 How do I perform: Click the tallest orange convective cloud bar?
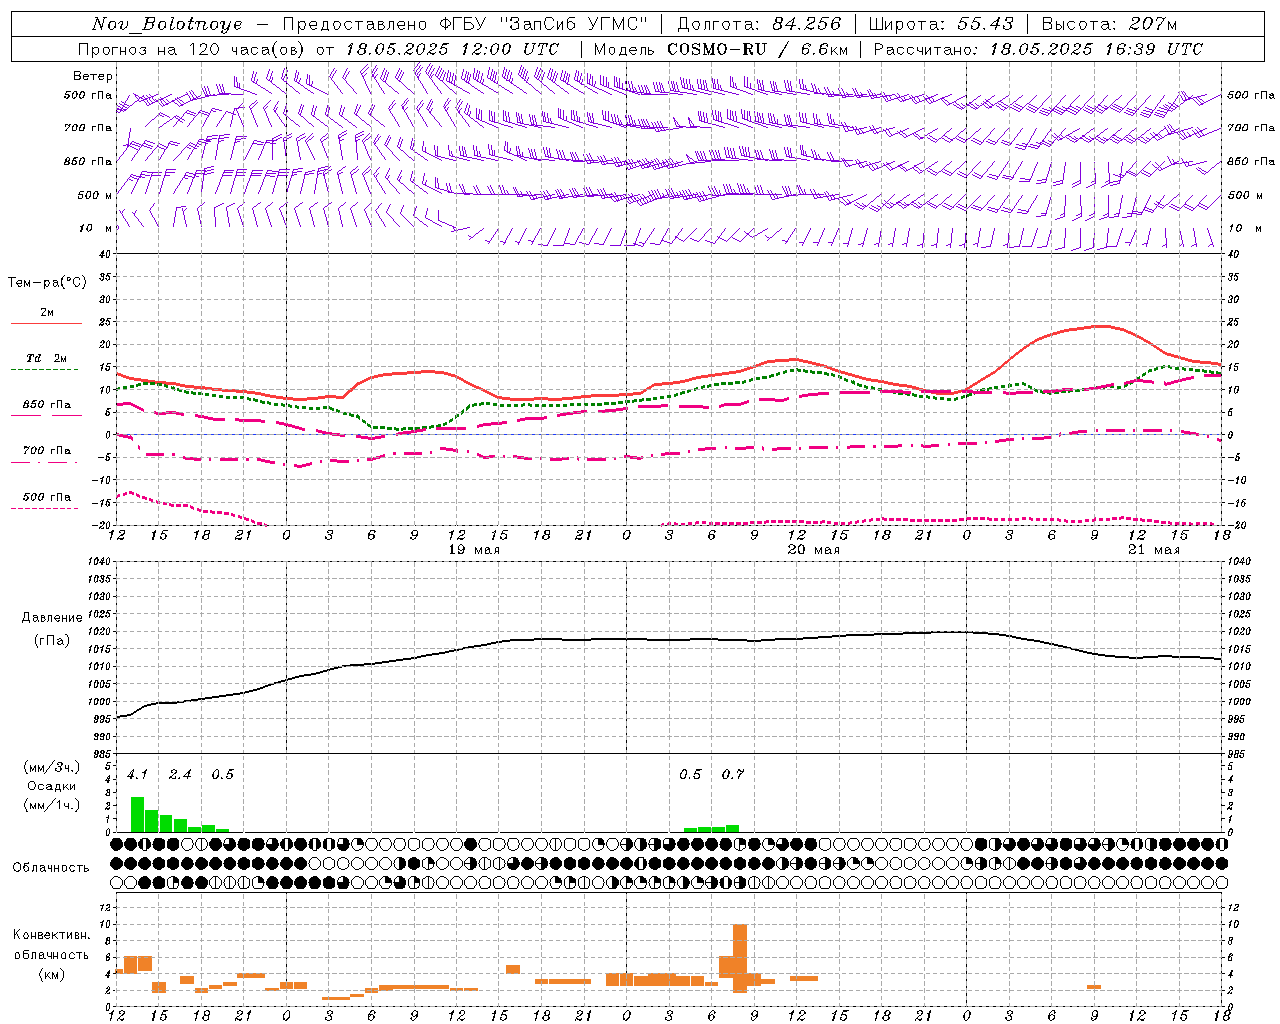pos(740,958)
